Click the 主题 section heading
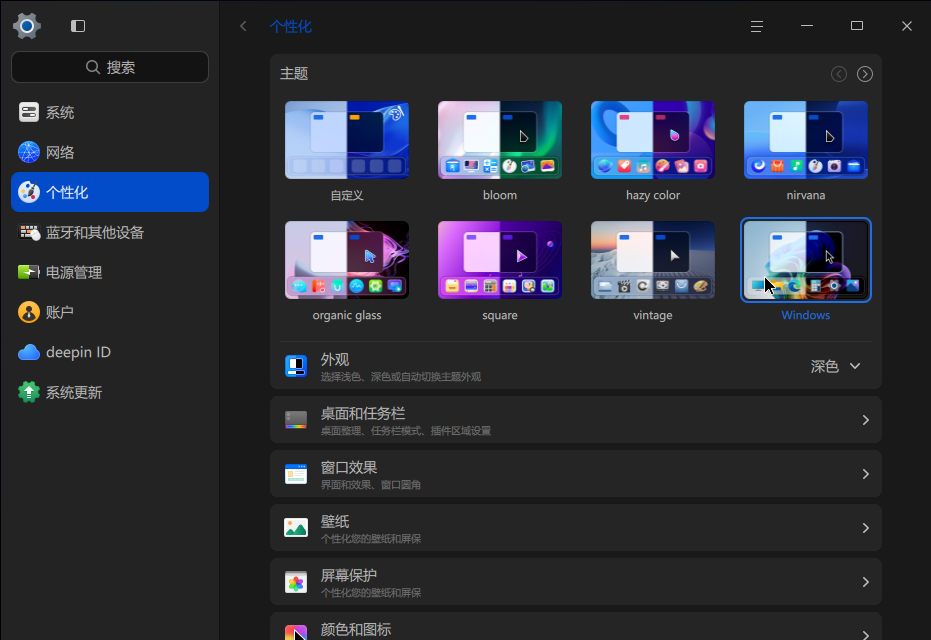The image size is (931, 640). tap(294, 74)
